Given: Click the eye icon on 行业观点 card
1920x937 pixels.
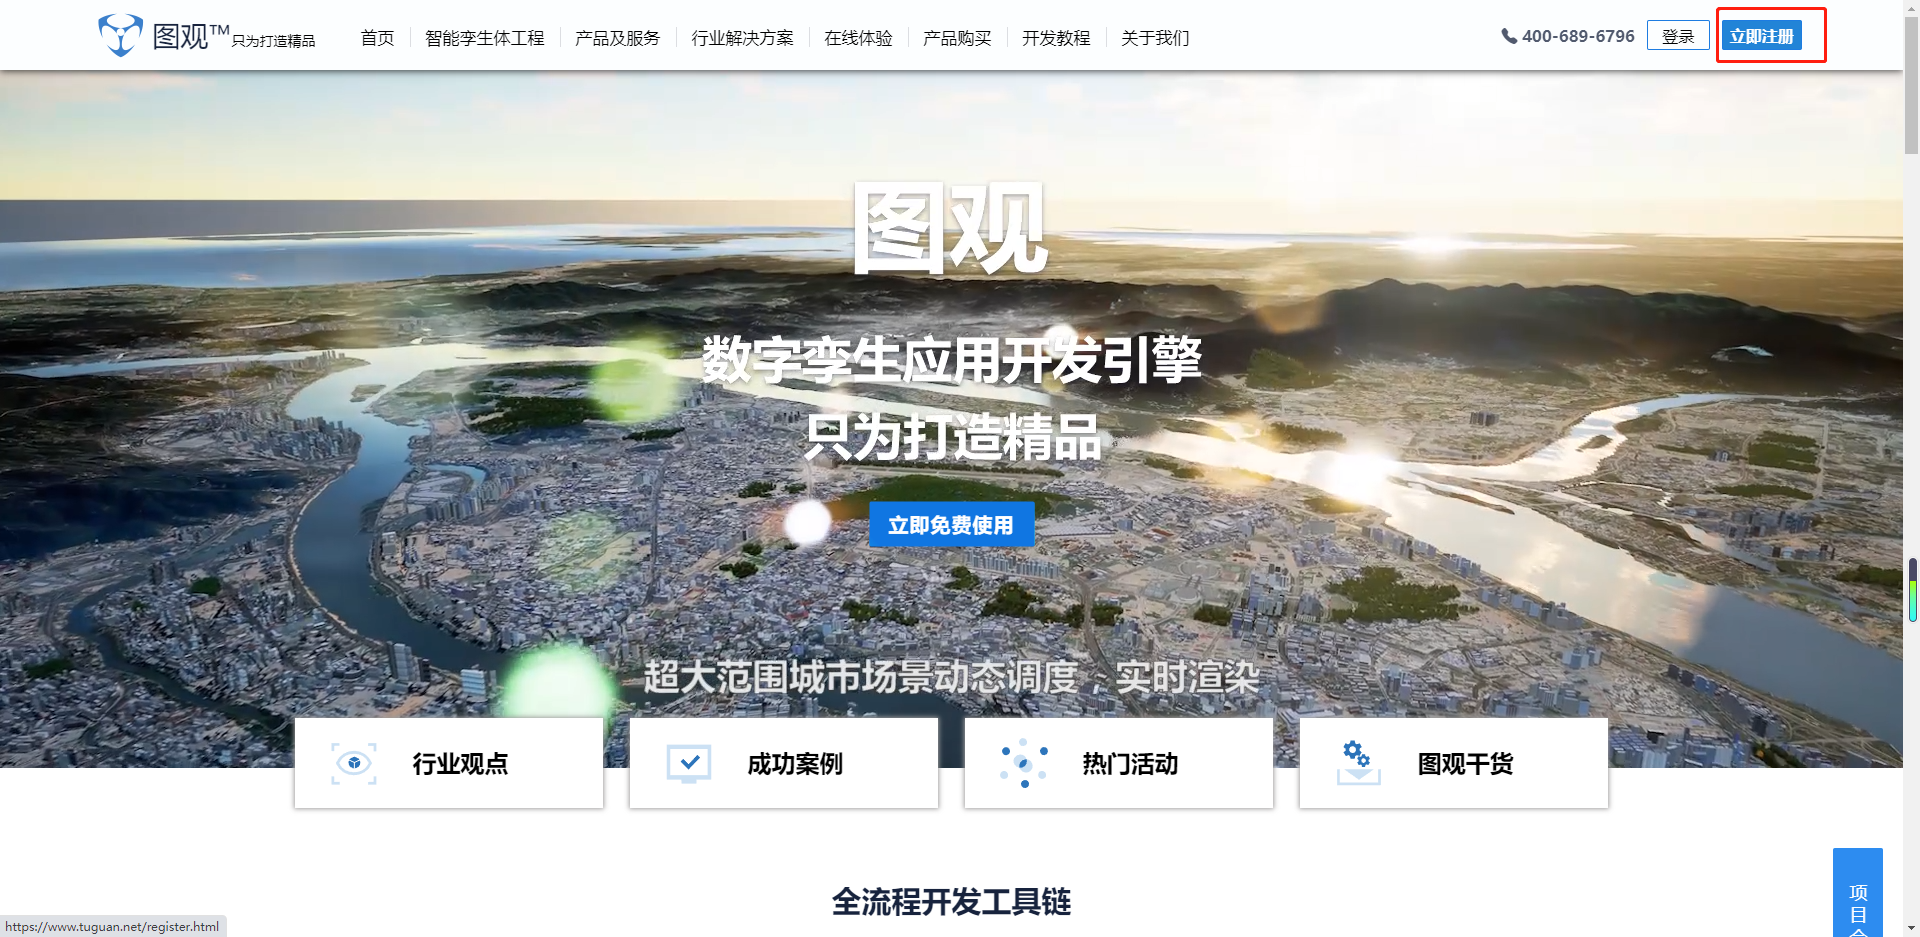Looking at the screenshot, I should 354,764.
